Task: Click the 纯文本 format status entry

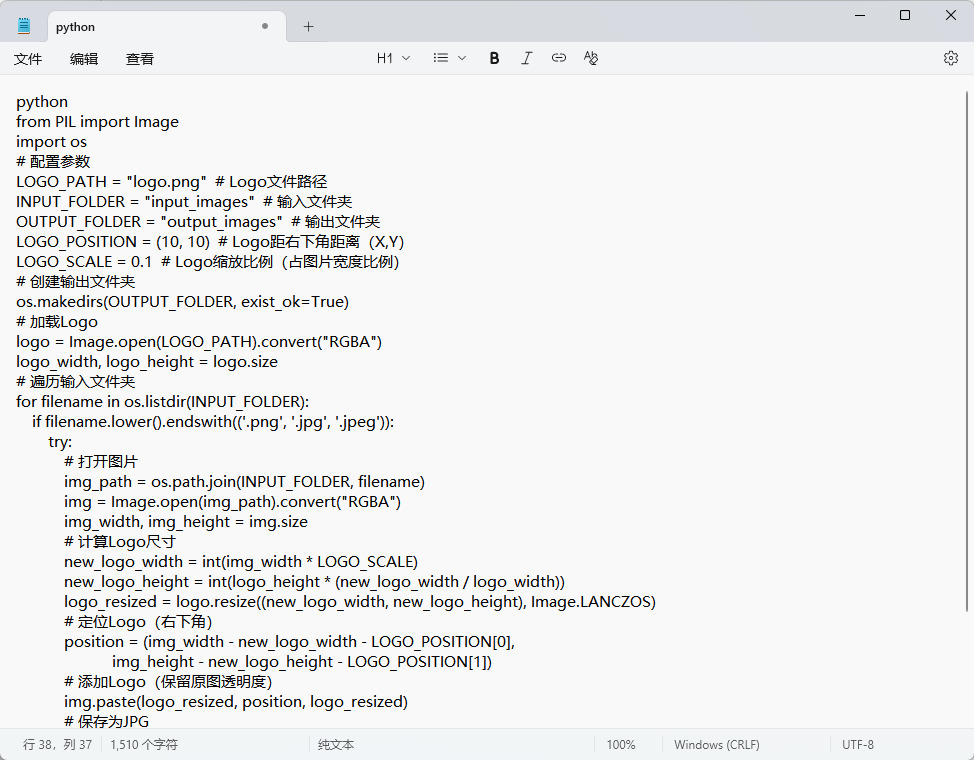Action: (x=336, y=744)
